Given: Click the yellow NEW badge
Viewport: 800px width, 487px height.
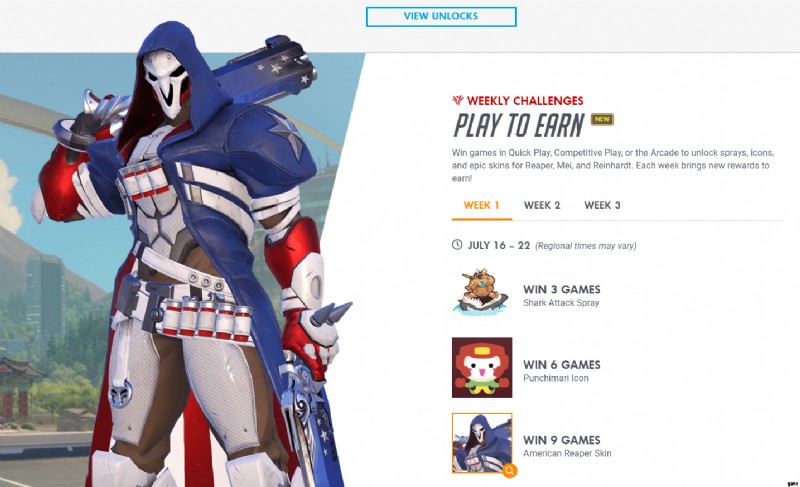Looking at the screenshot, I should coord(602,119).
